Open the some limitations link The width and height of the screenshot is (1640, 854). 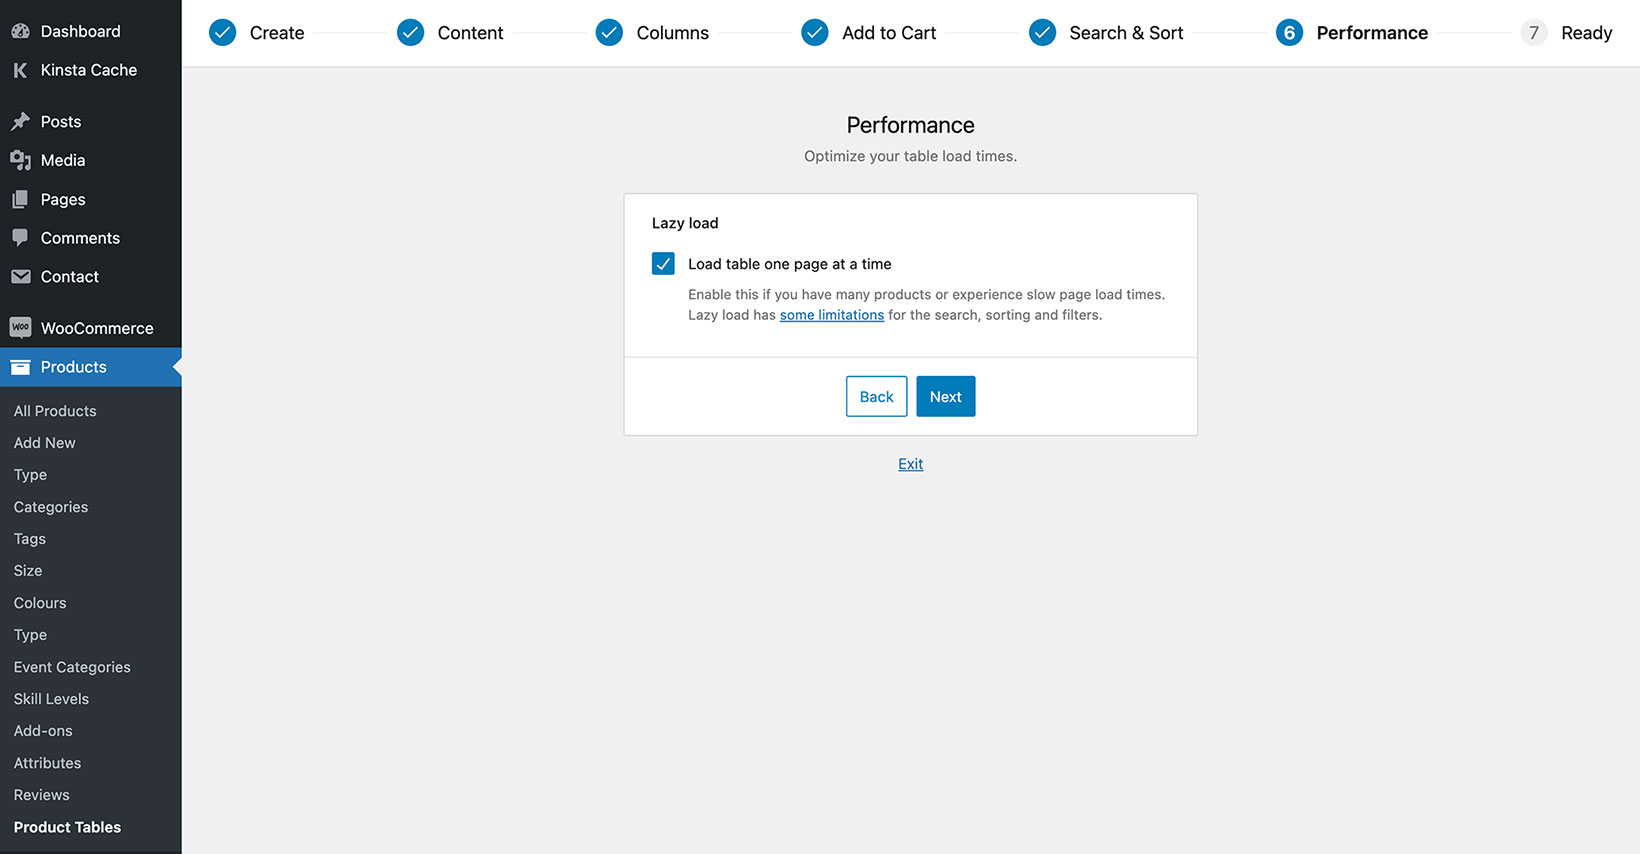click(832, 315)
